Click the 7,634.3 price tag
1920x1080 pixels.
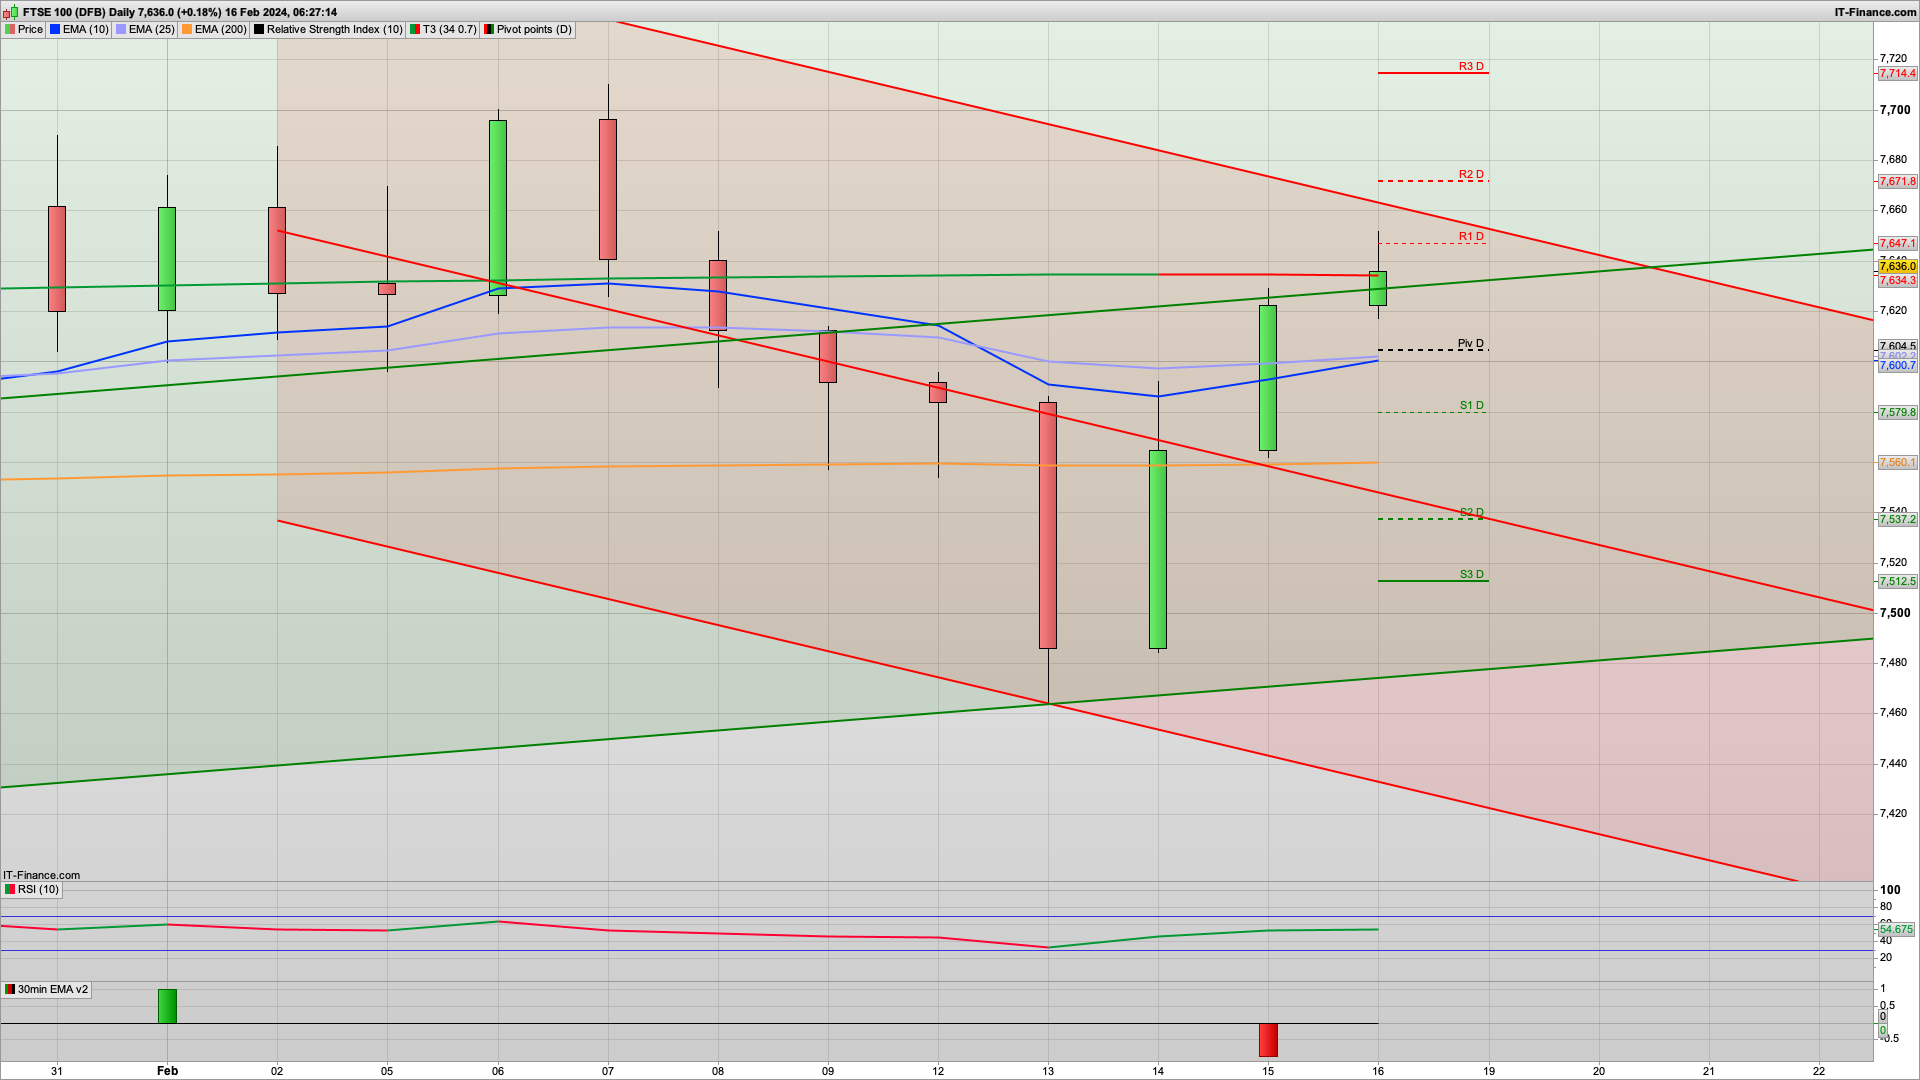1897,280
